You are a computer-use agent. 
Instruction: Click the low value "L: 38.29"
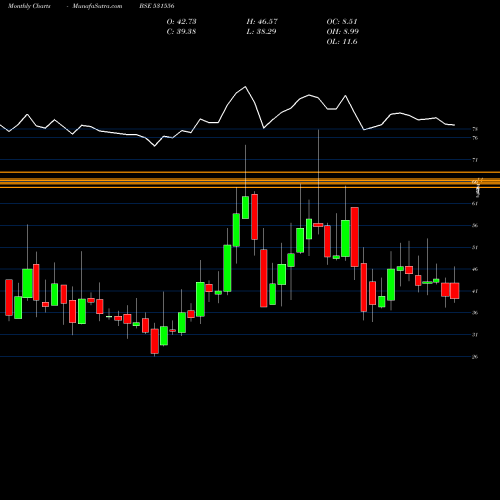tap(261, 31)
